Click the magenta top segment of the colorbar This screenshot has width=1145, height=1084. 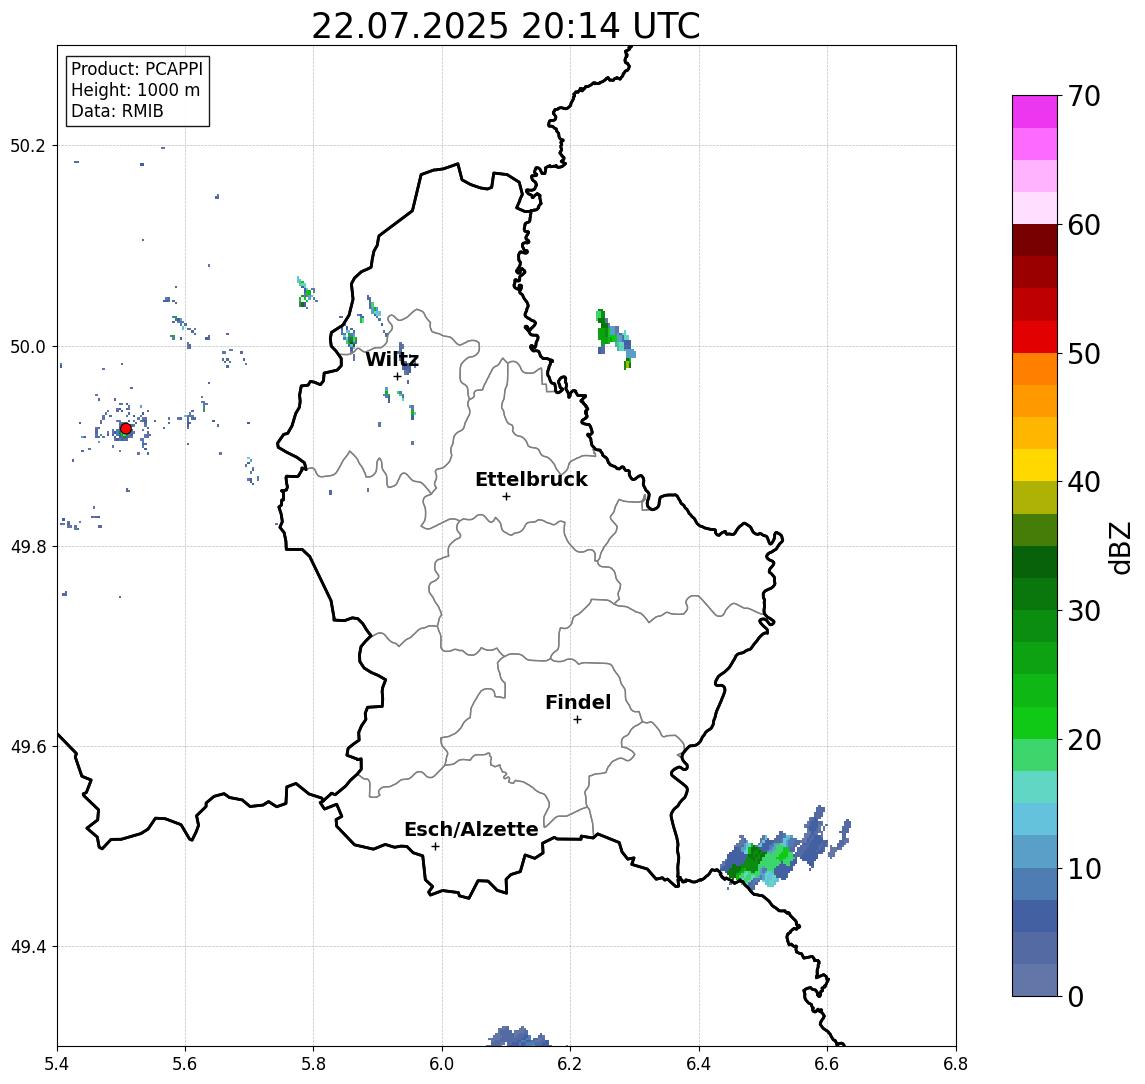click(x=1035, y=112)
